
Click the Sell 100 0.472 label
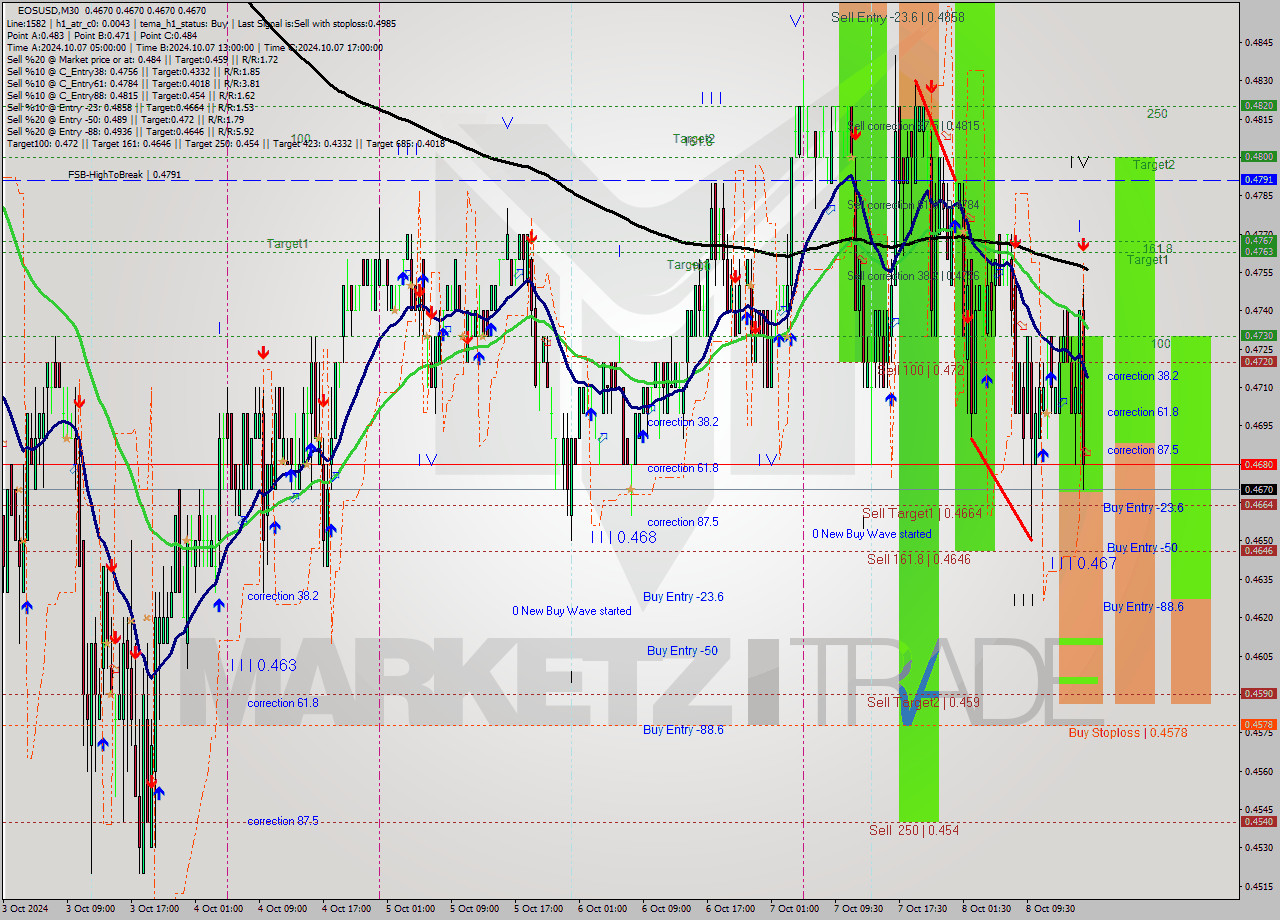(921, 370)
